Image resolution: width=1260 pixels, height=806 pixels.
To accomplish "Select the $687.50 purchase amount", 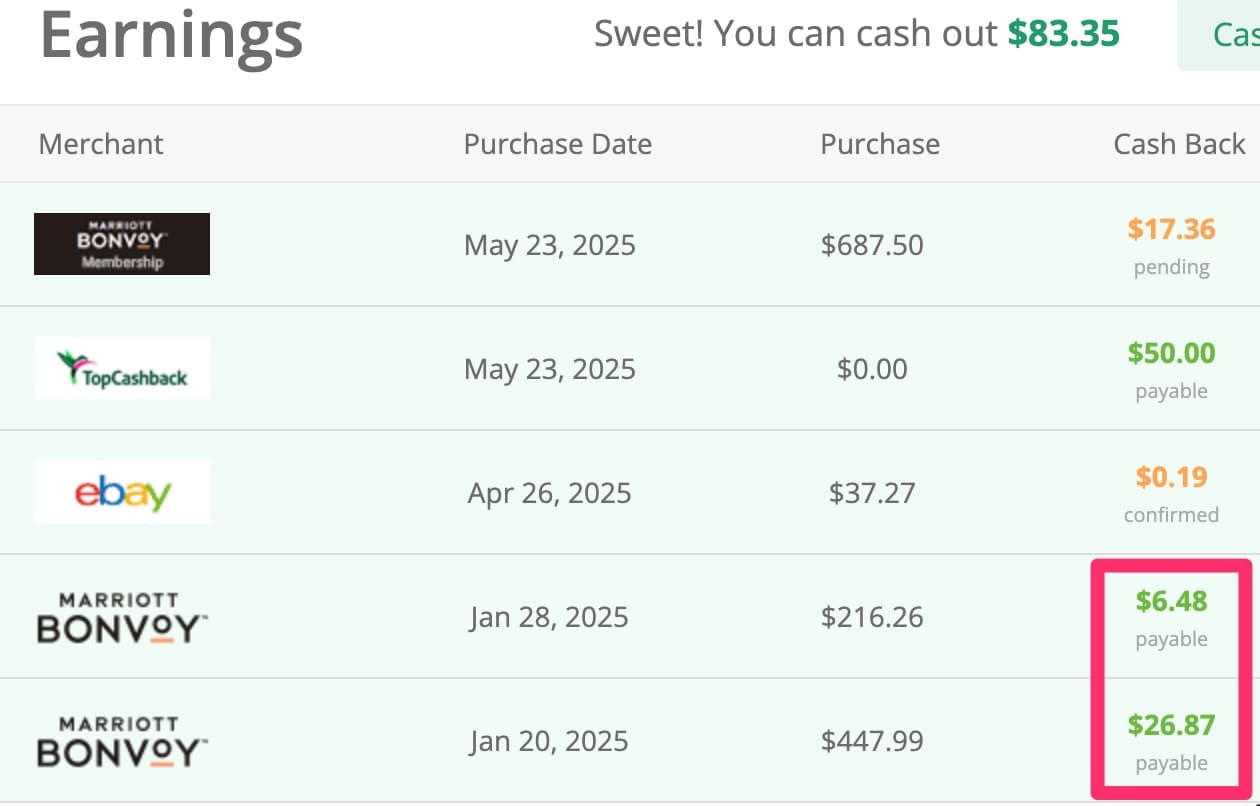I will tap(872, 245).
